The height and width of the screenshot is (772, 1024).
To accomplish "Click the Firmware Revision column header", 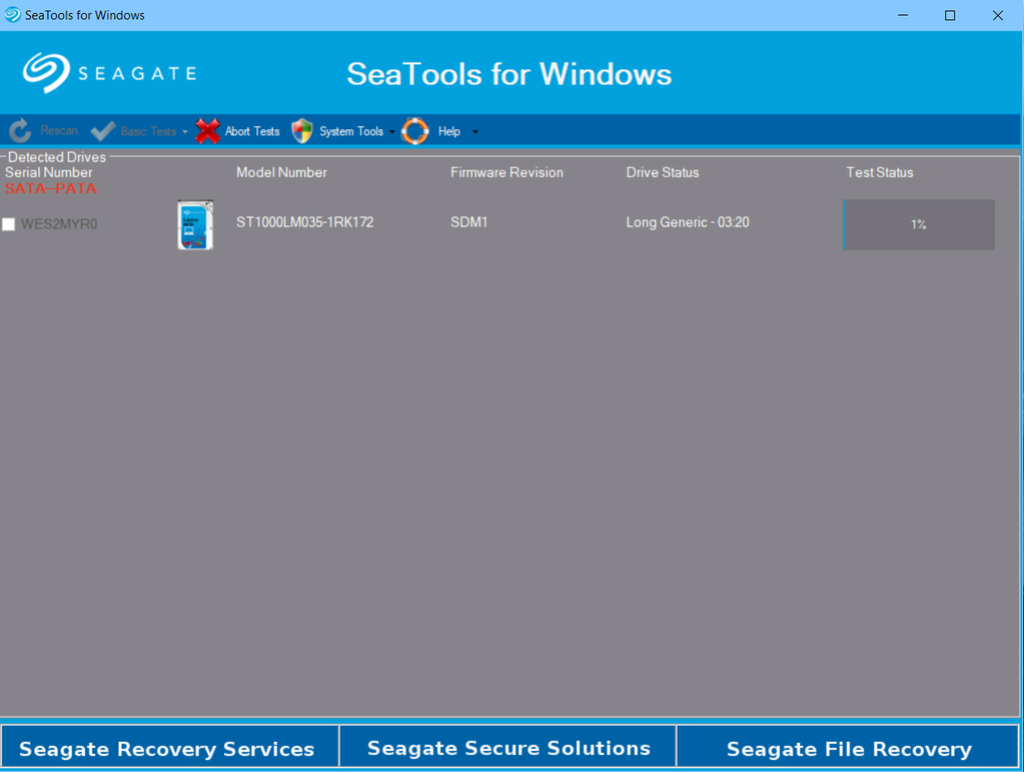I will click(507, 172).
